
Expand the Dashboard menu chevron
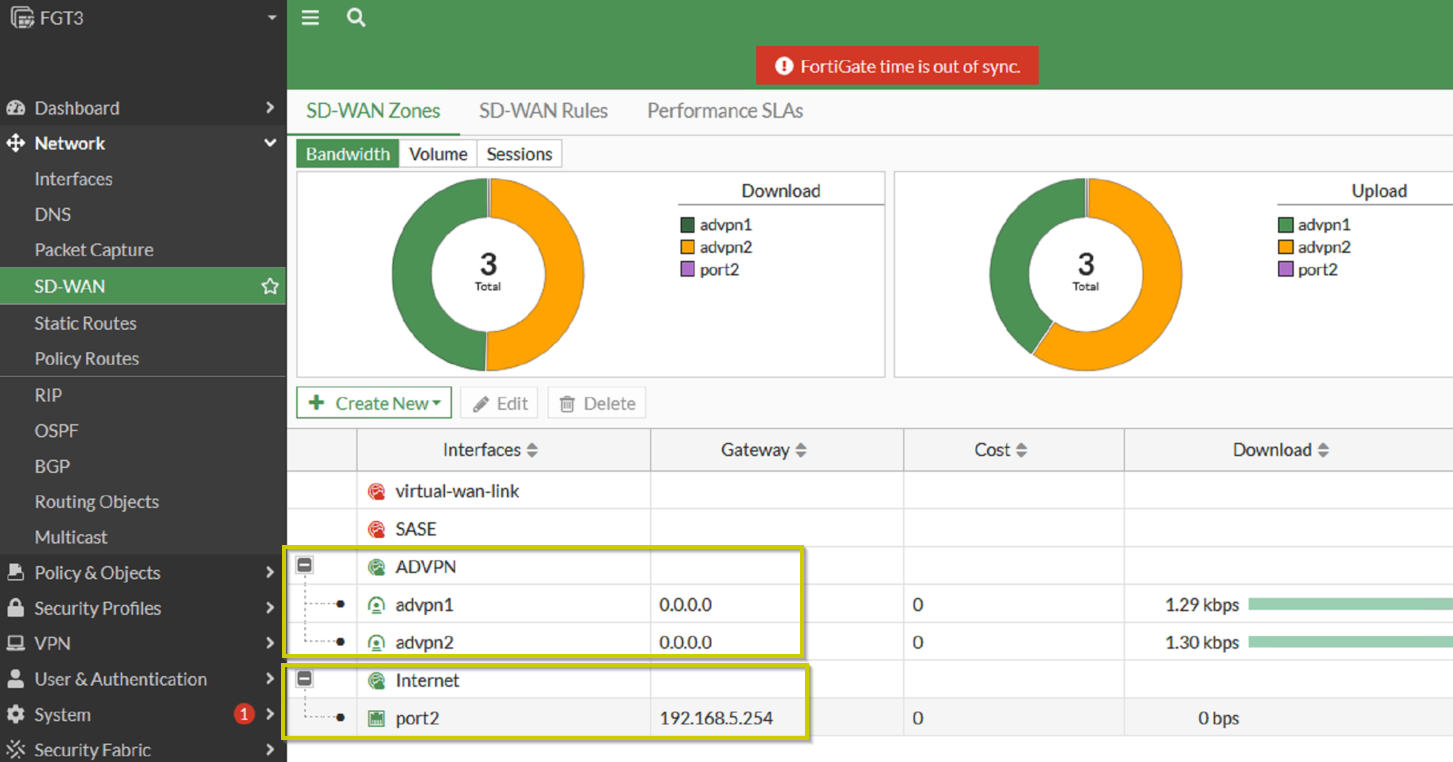pyautogui.click(x=270, y=107)
